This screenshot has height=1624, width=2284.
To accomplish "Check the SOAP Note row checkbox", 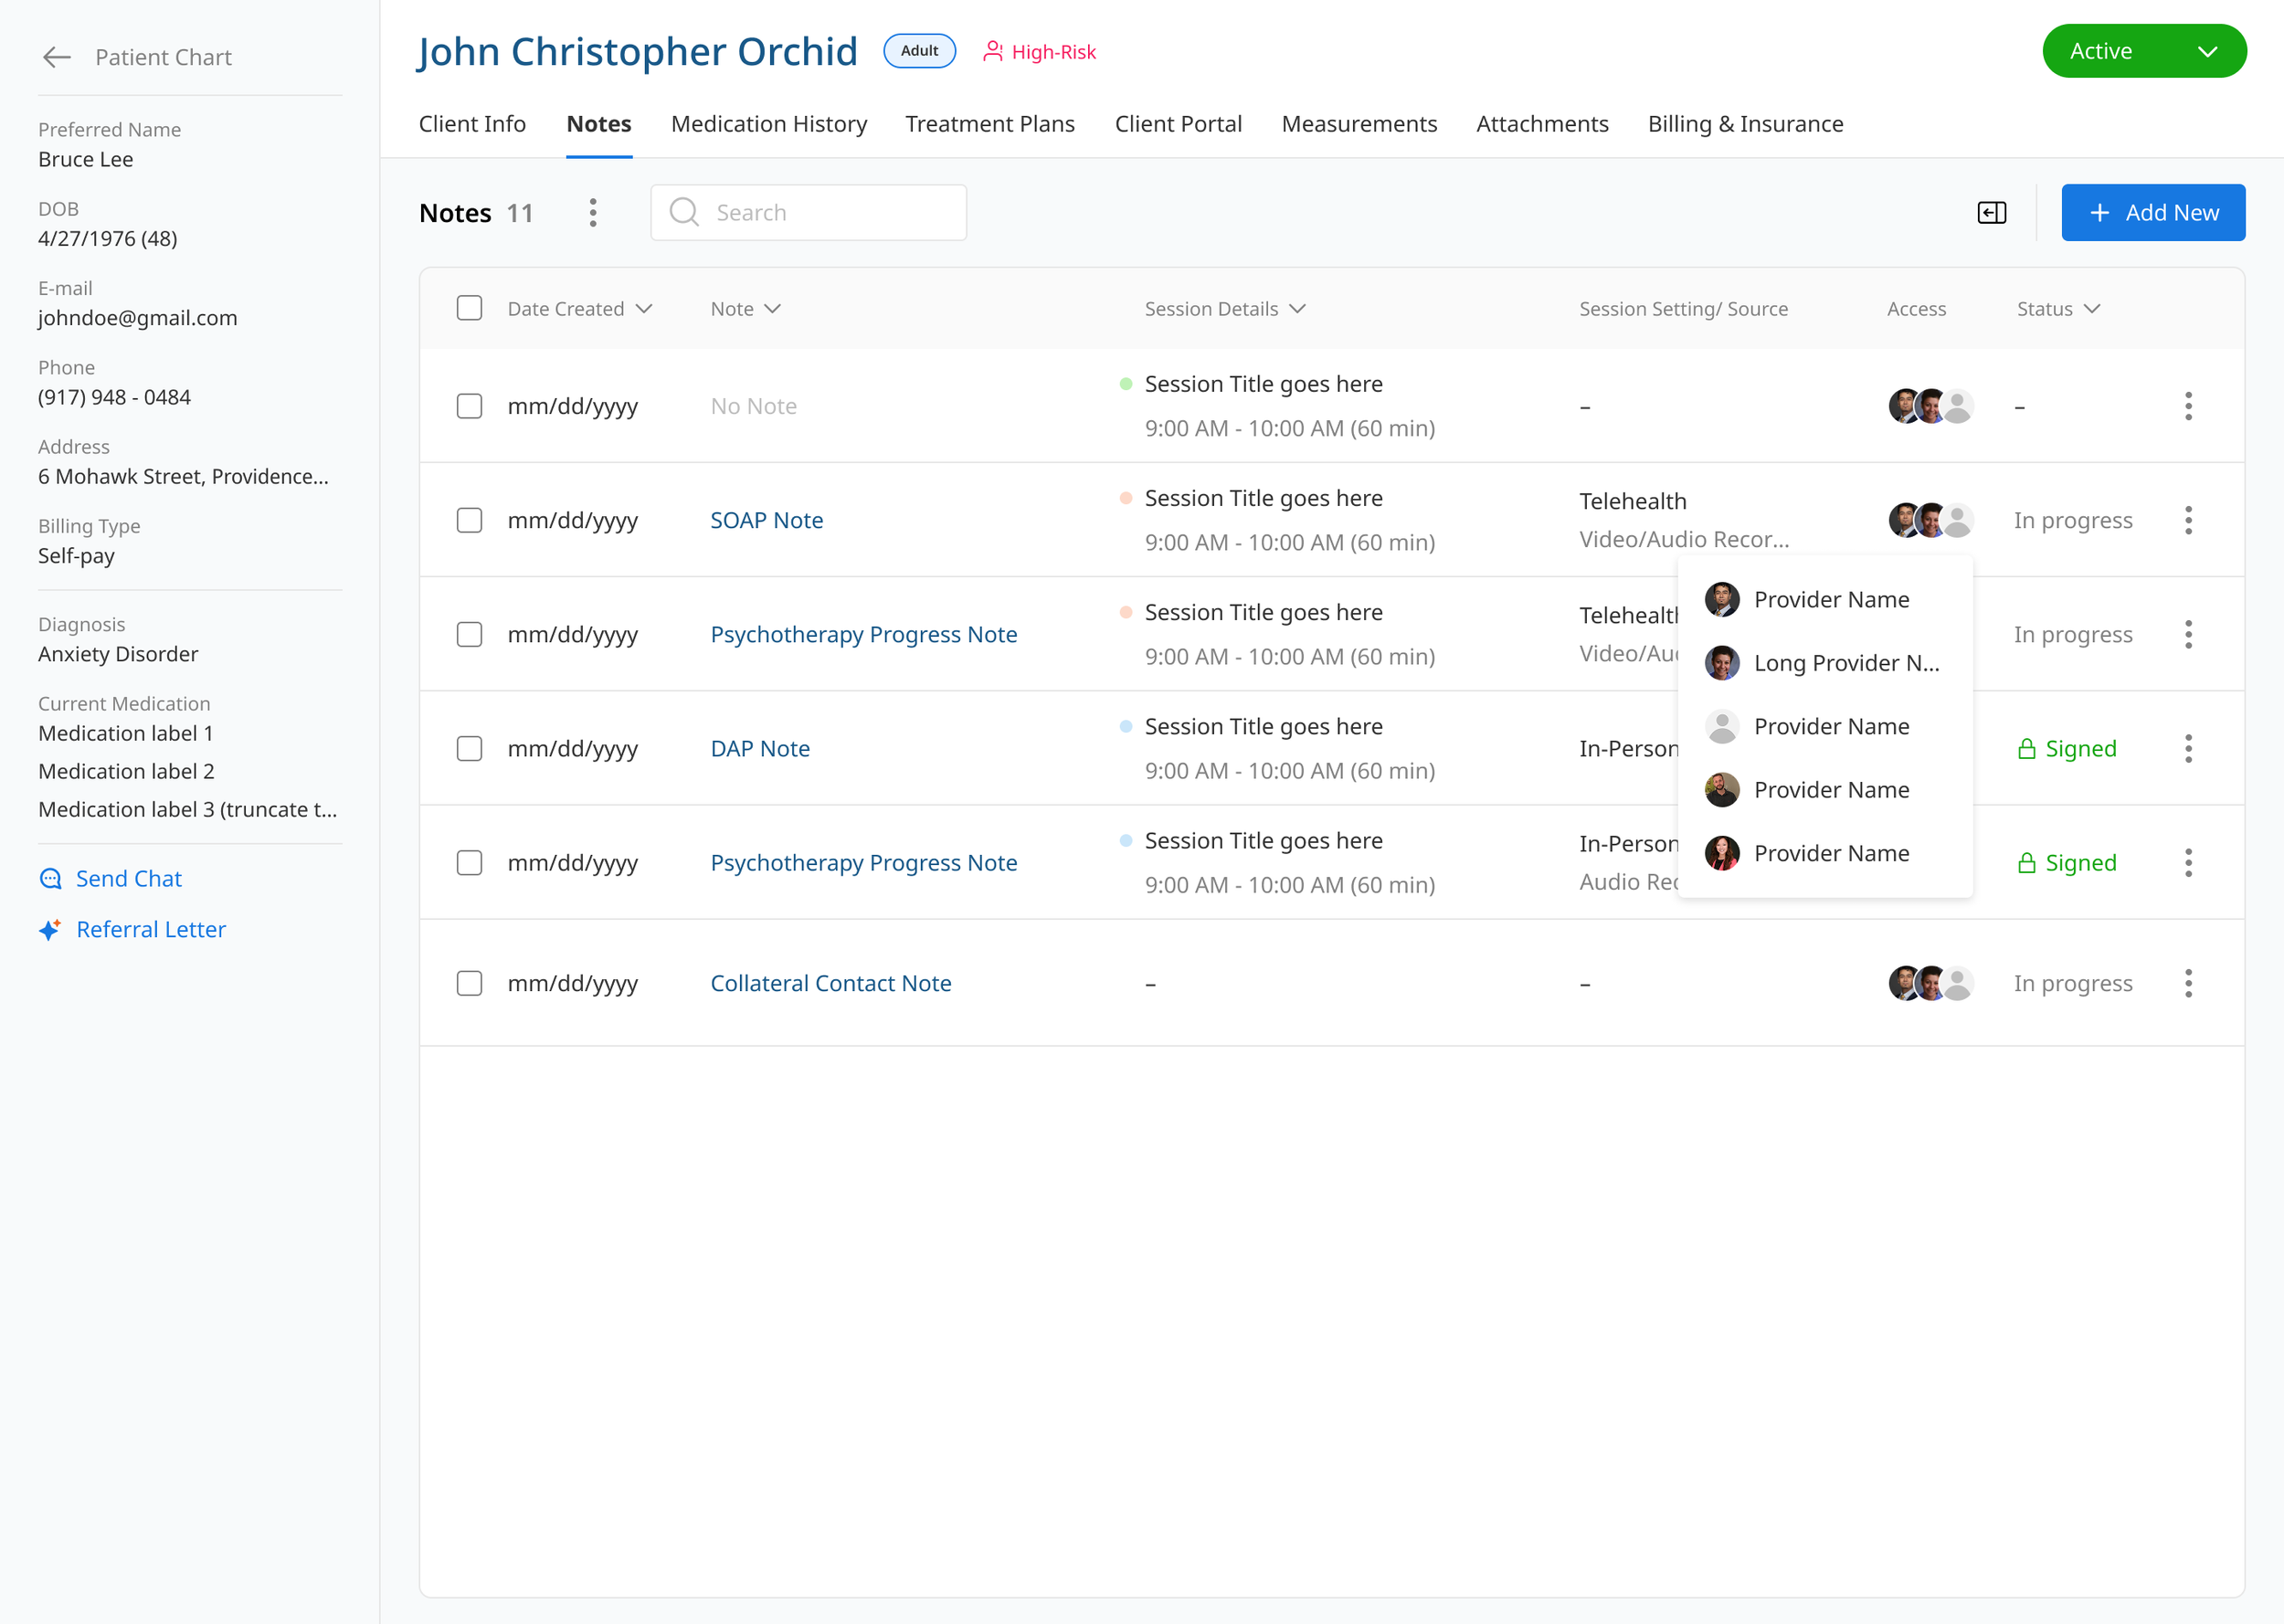I will click(469, 520).
